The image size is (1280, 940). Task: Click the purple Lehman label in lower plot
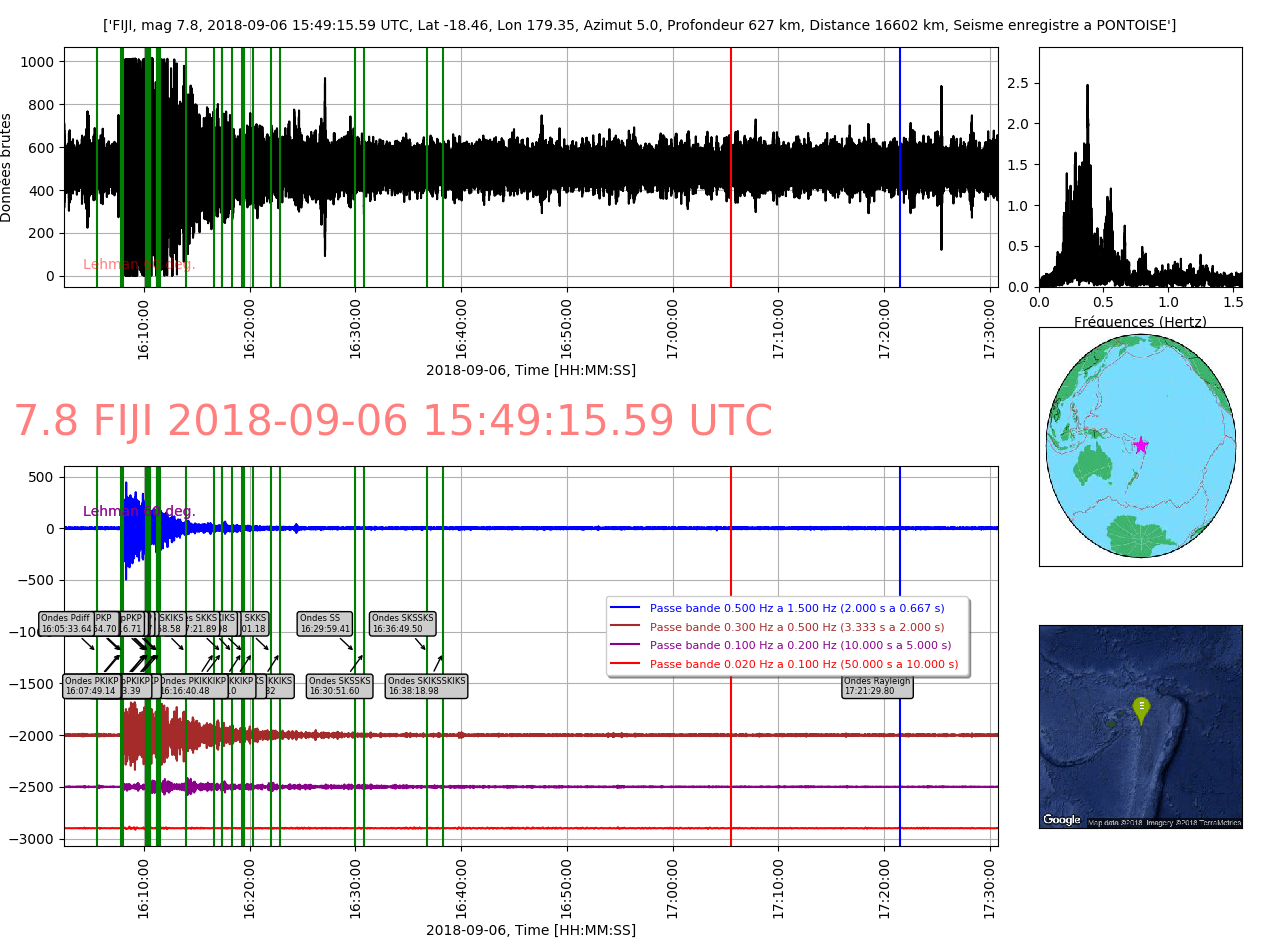139,511
